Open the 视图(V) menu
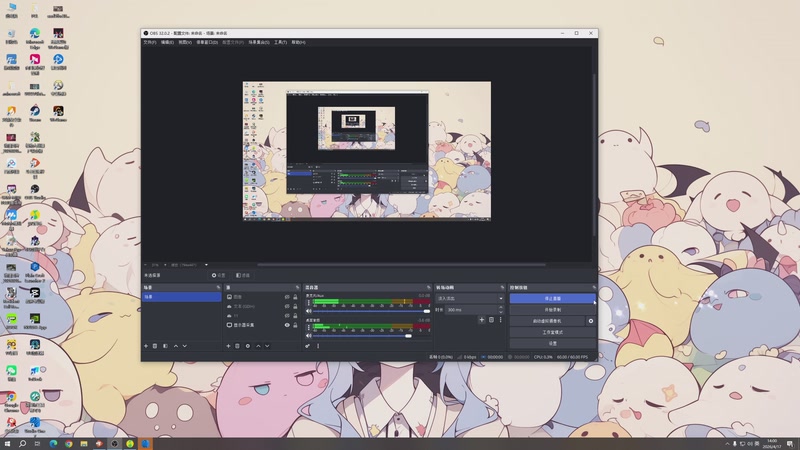 [x=185, y=42]
